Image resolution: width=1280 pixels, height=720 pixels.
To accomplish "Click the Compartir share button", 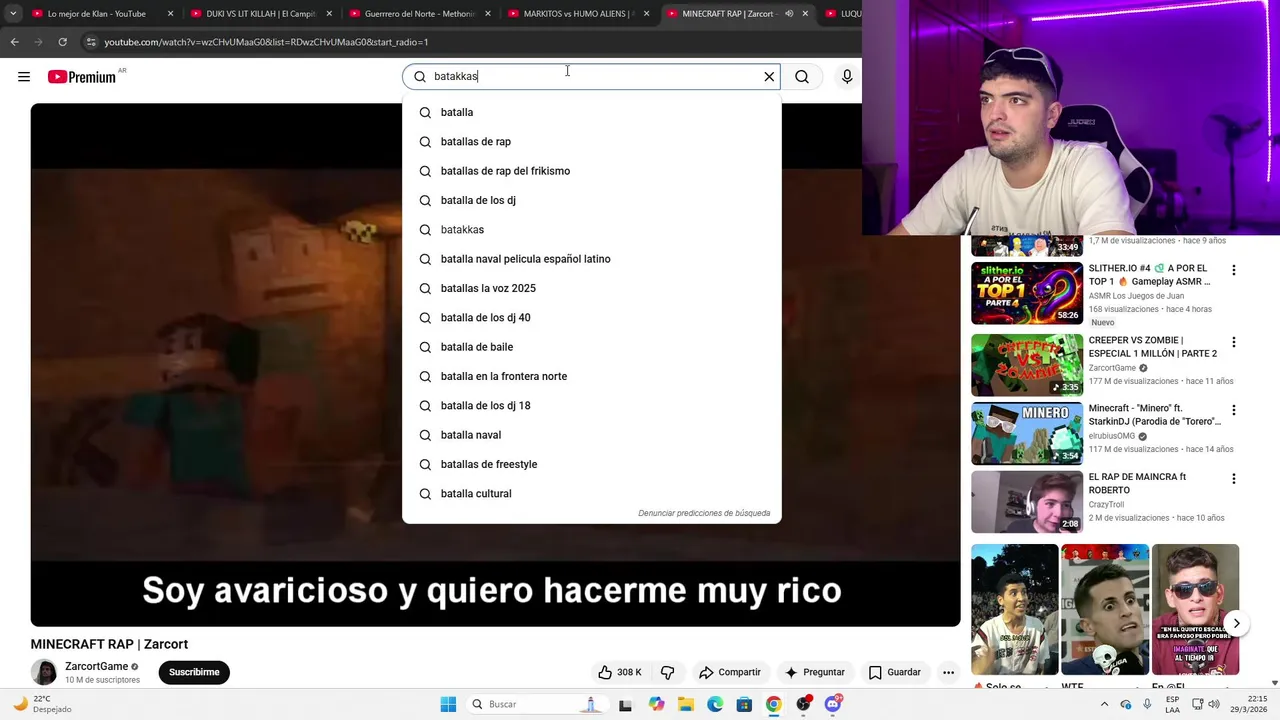I will (x=730, y=672).
